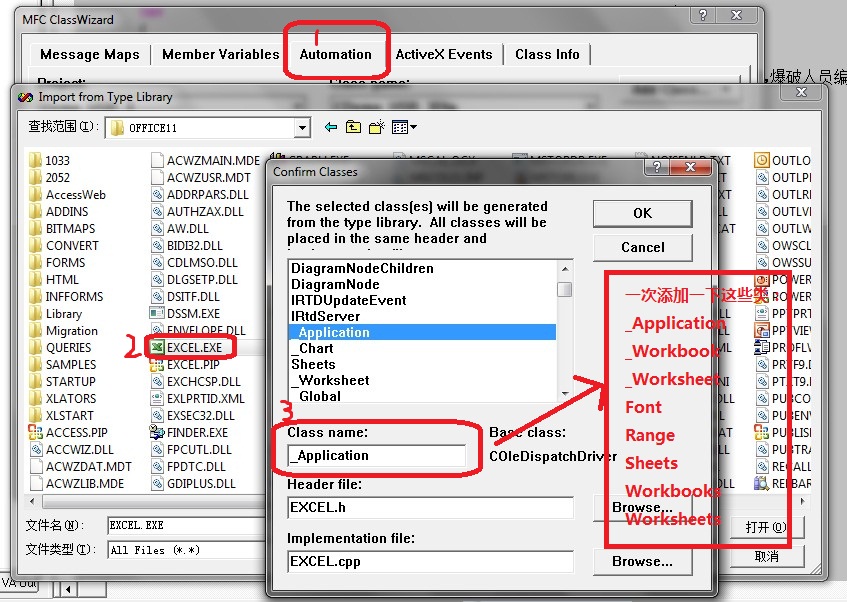Screen dimensions: 847x602
Task: Click the 打开 button in Import dialog
Action: [x=767, y=527]
